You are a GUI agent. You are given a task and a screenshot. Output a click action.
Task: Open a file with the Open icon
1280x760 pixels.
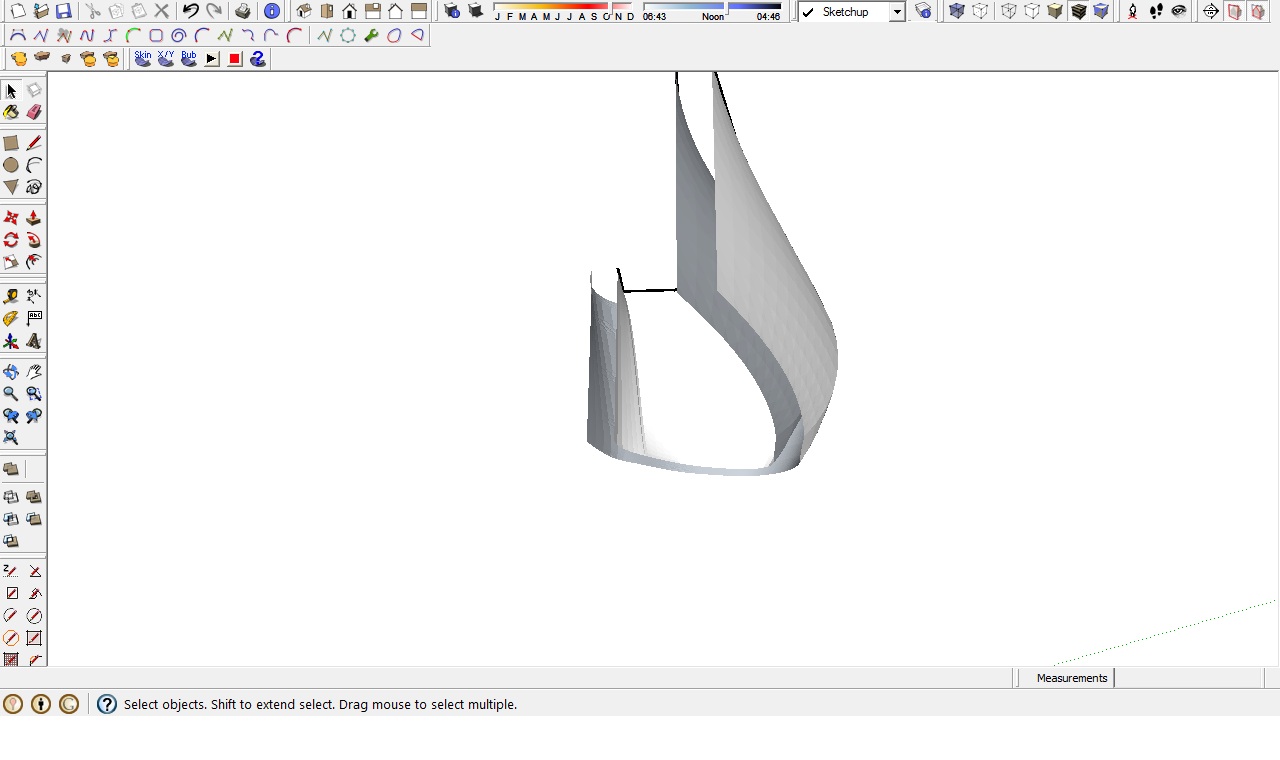pyautogui.click(x=41, y=12)
